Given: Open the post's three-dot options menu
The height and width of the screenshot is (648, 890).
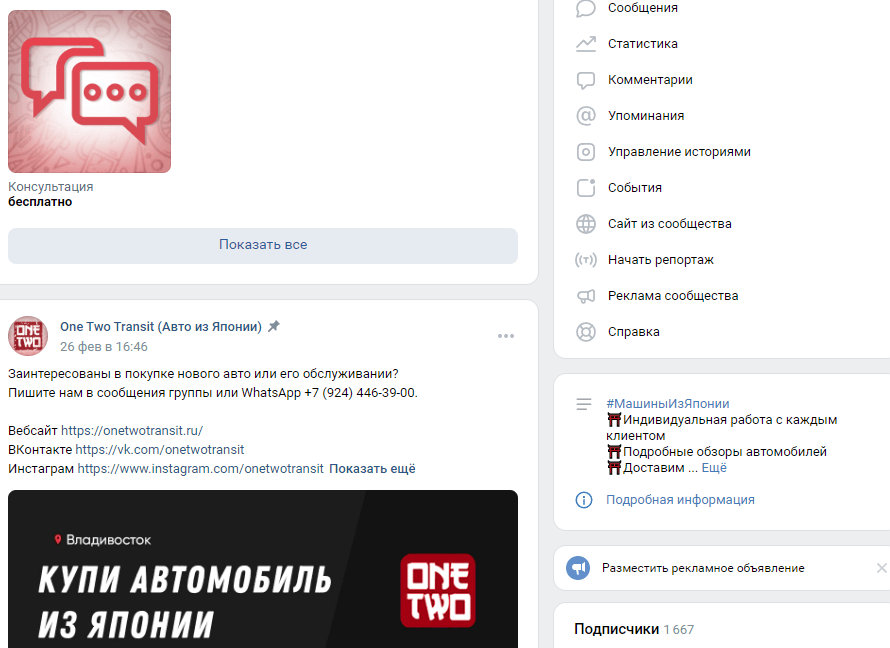Looking at the screenshot, I should (x=506, y=336).
